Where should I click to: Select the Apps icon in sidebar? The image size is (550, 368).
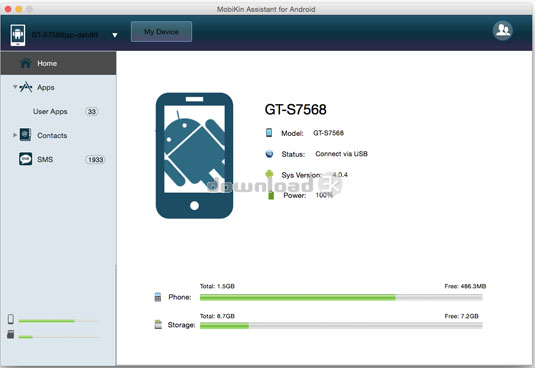[26, 87]
